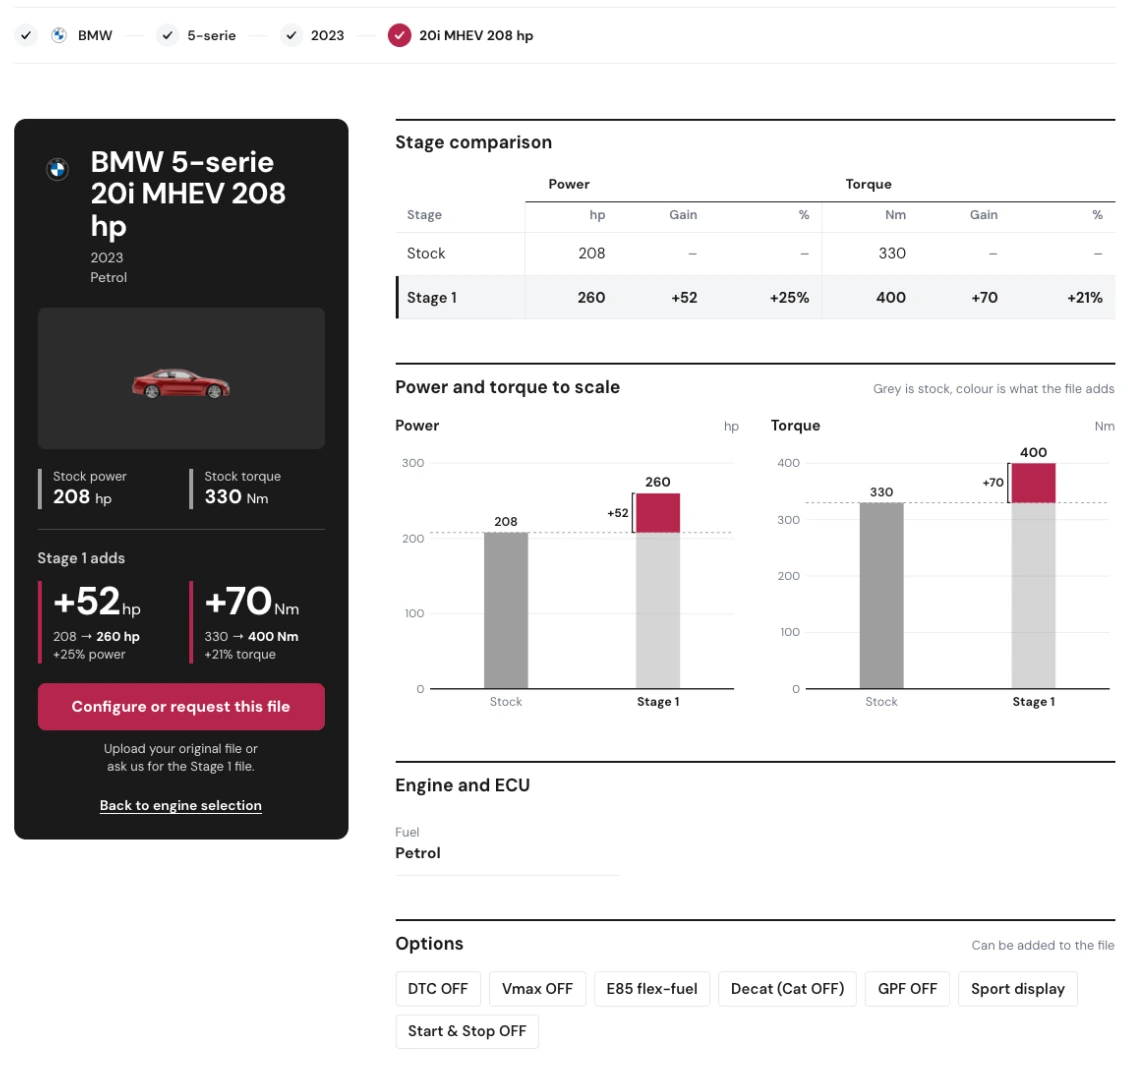Select the E85 flex-fuel option
The height and width of the screenshot is (1065, 1128).
point(652,989)
